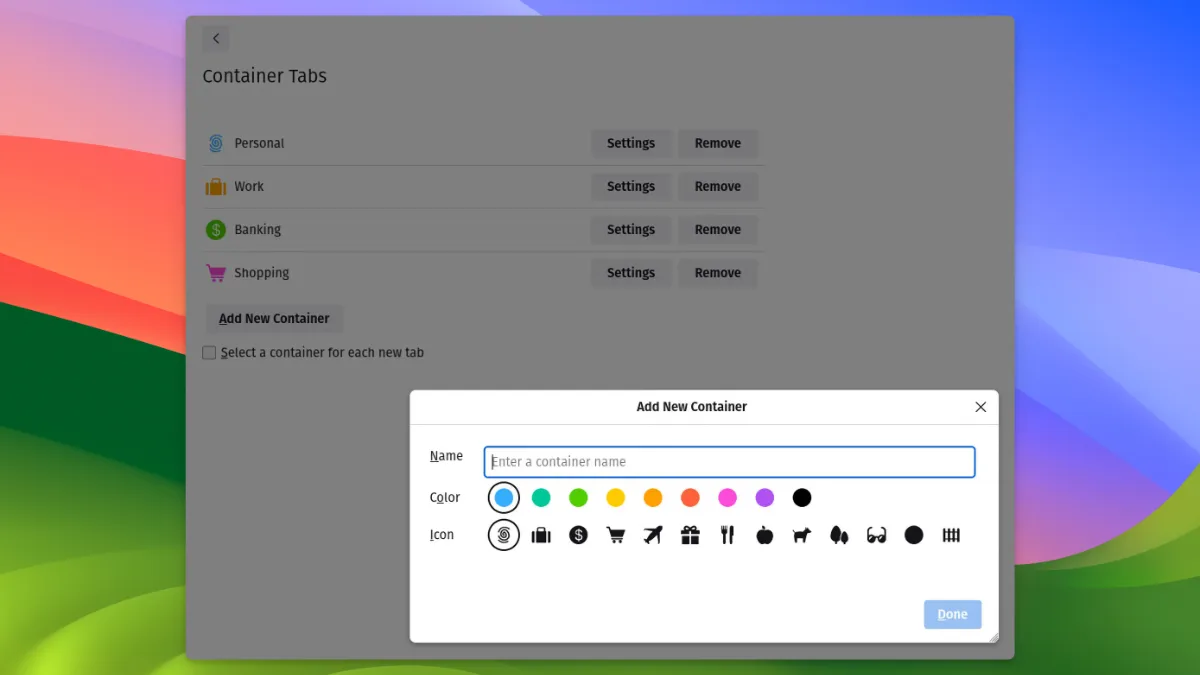Choose the apple fruit icon
1200x675 pixels.
pyautogui.click(x=765, y=535)
